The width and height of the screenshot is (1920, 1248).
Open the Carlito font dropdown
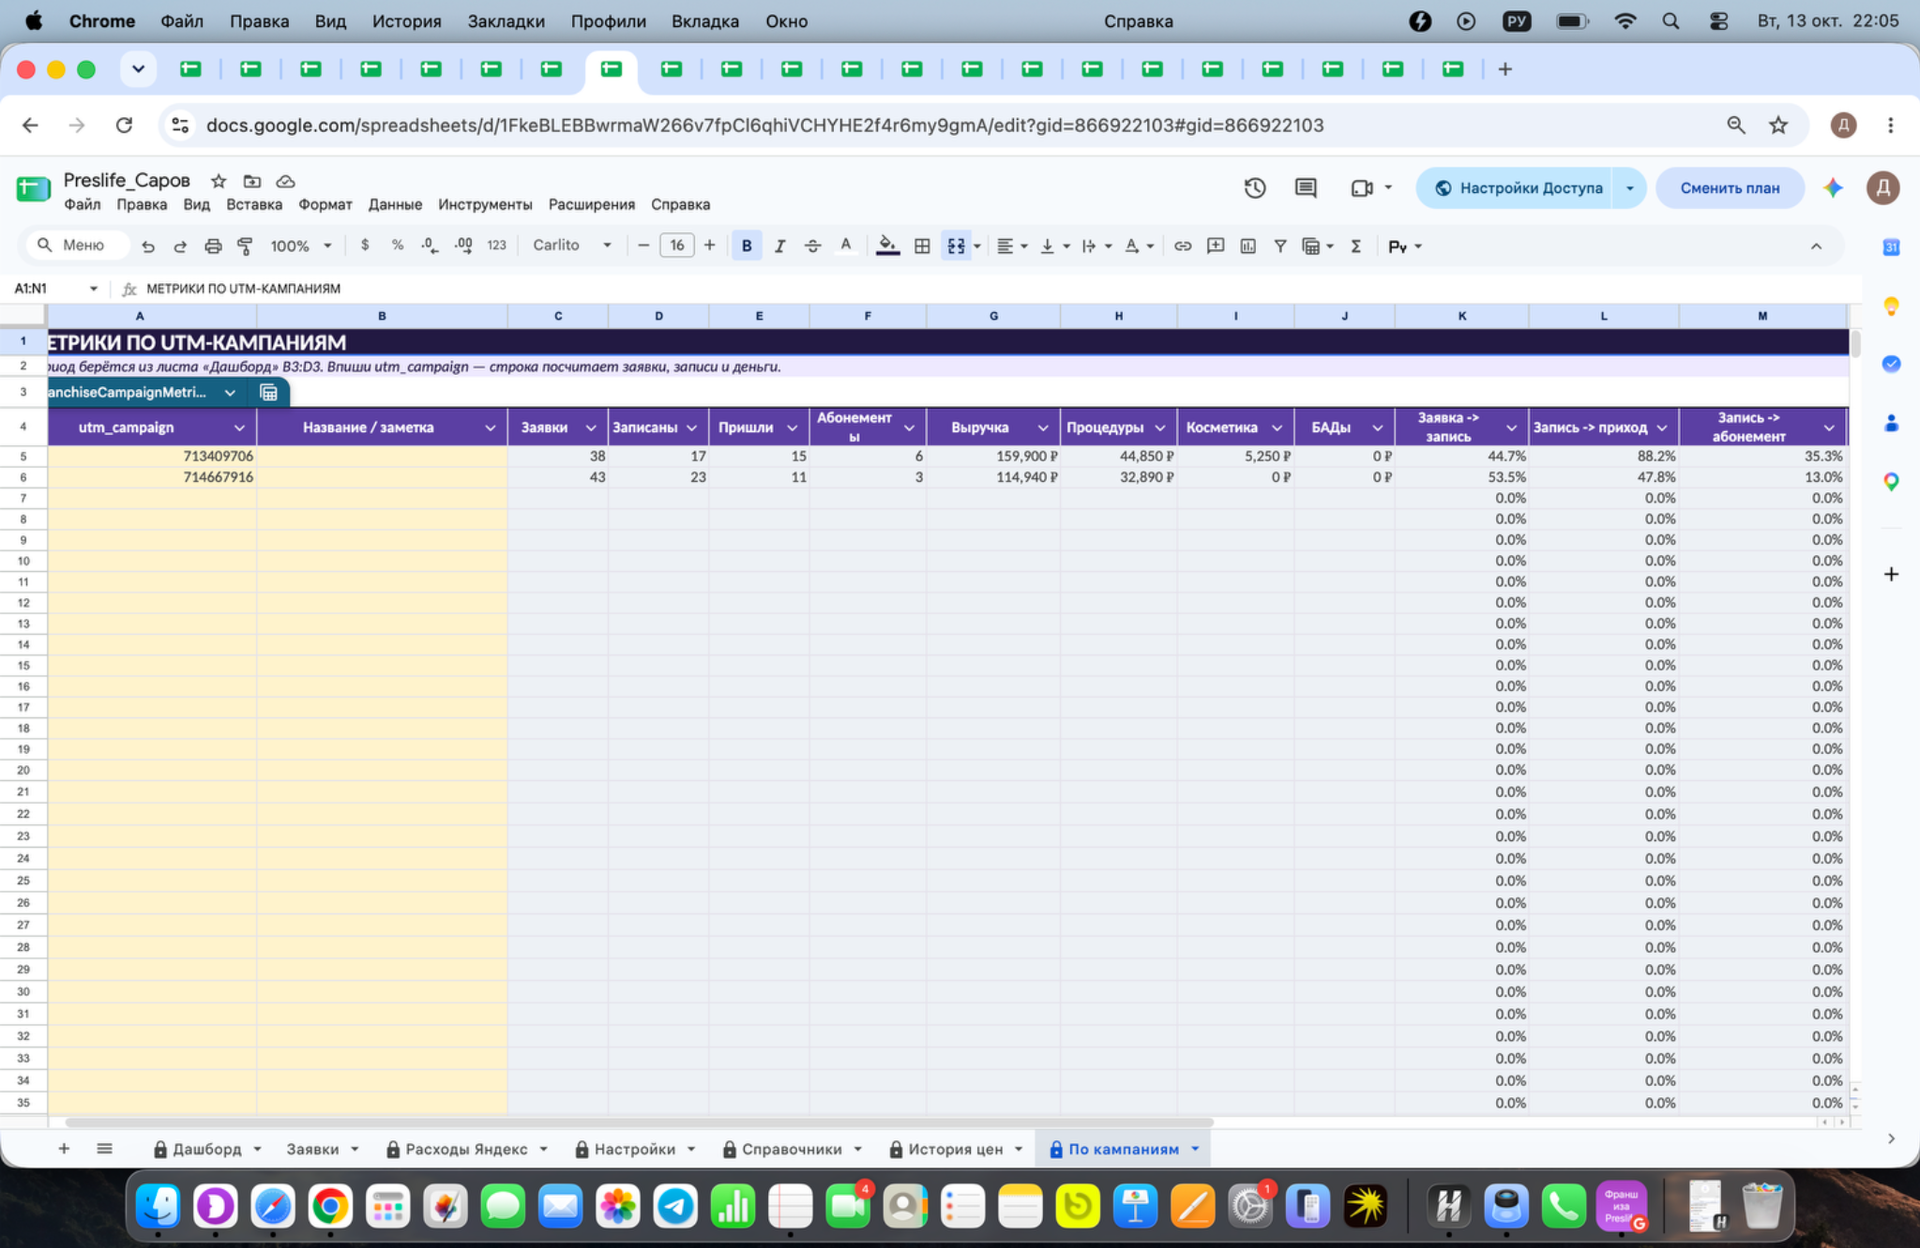tap(572, 246)
